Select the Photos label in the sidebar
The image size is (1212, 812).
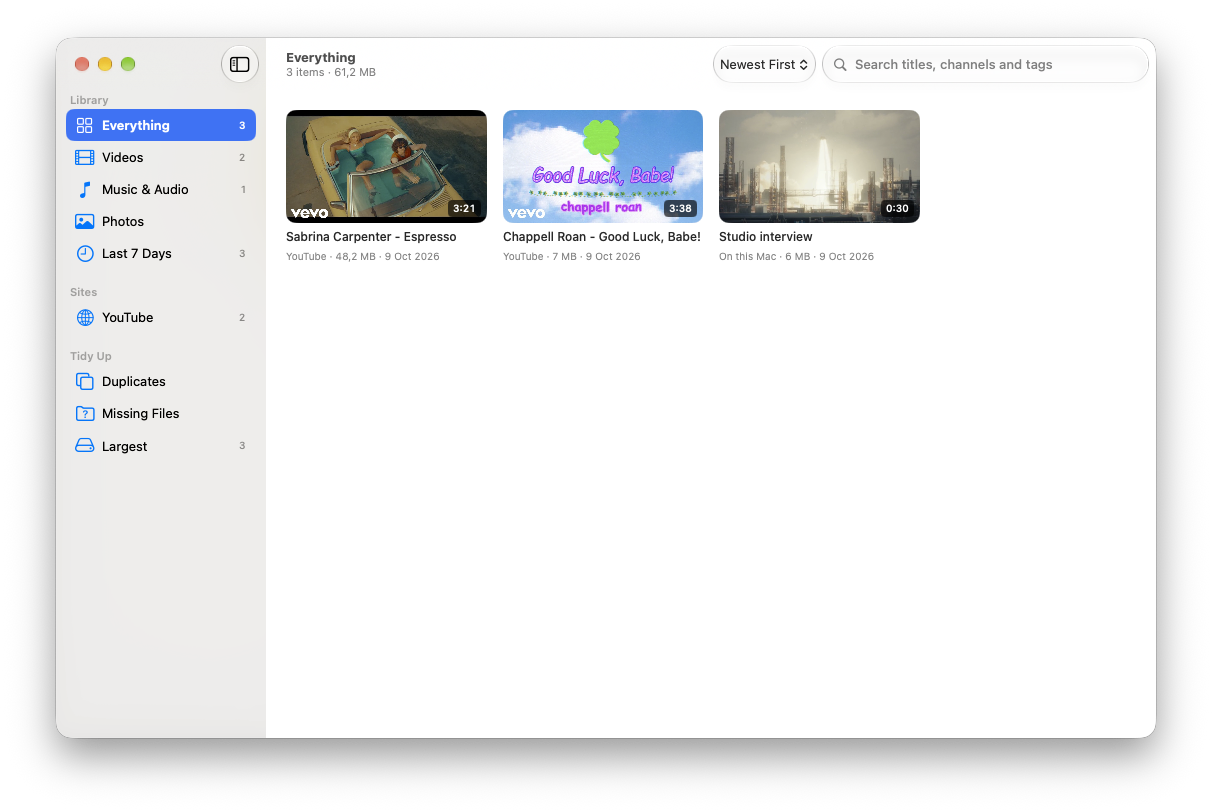click(123, 221)
